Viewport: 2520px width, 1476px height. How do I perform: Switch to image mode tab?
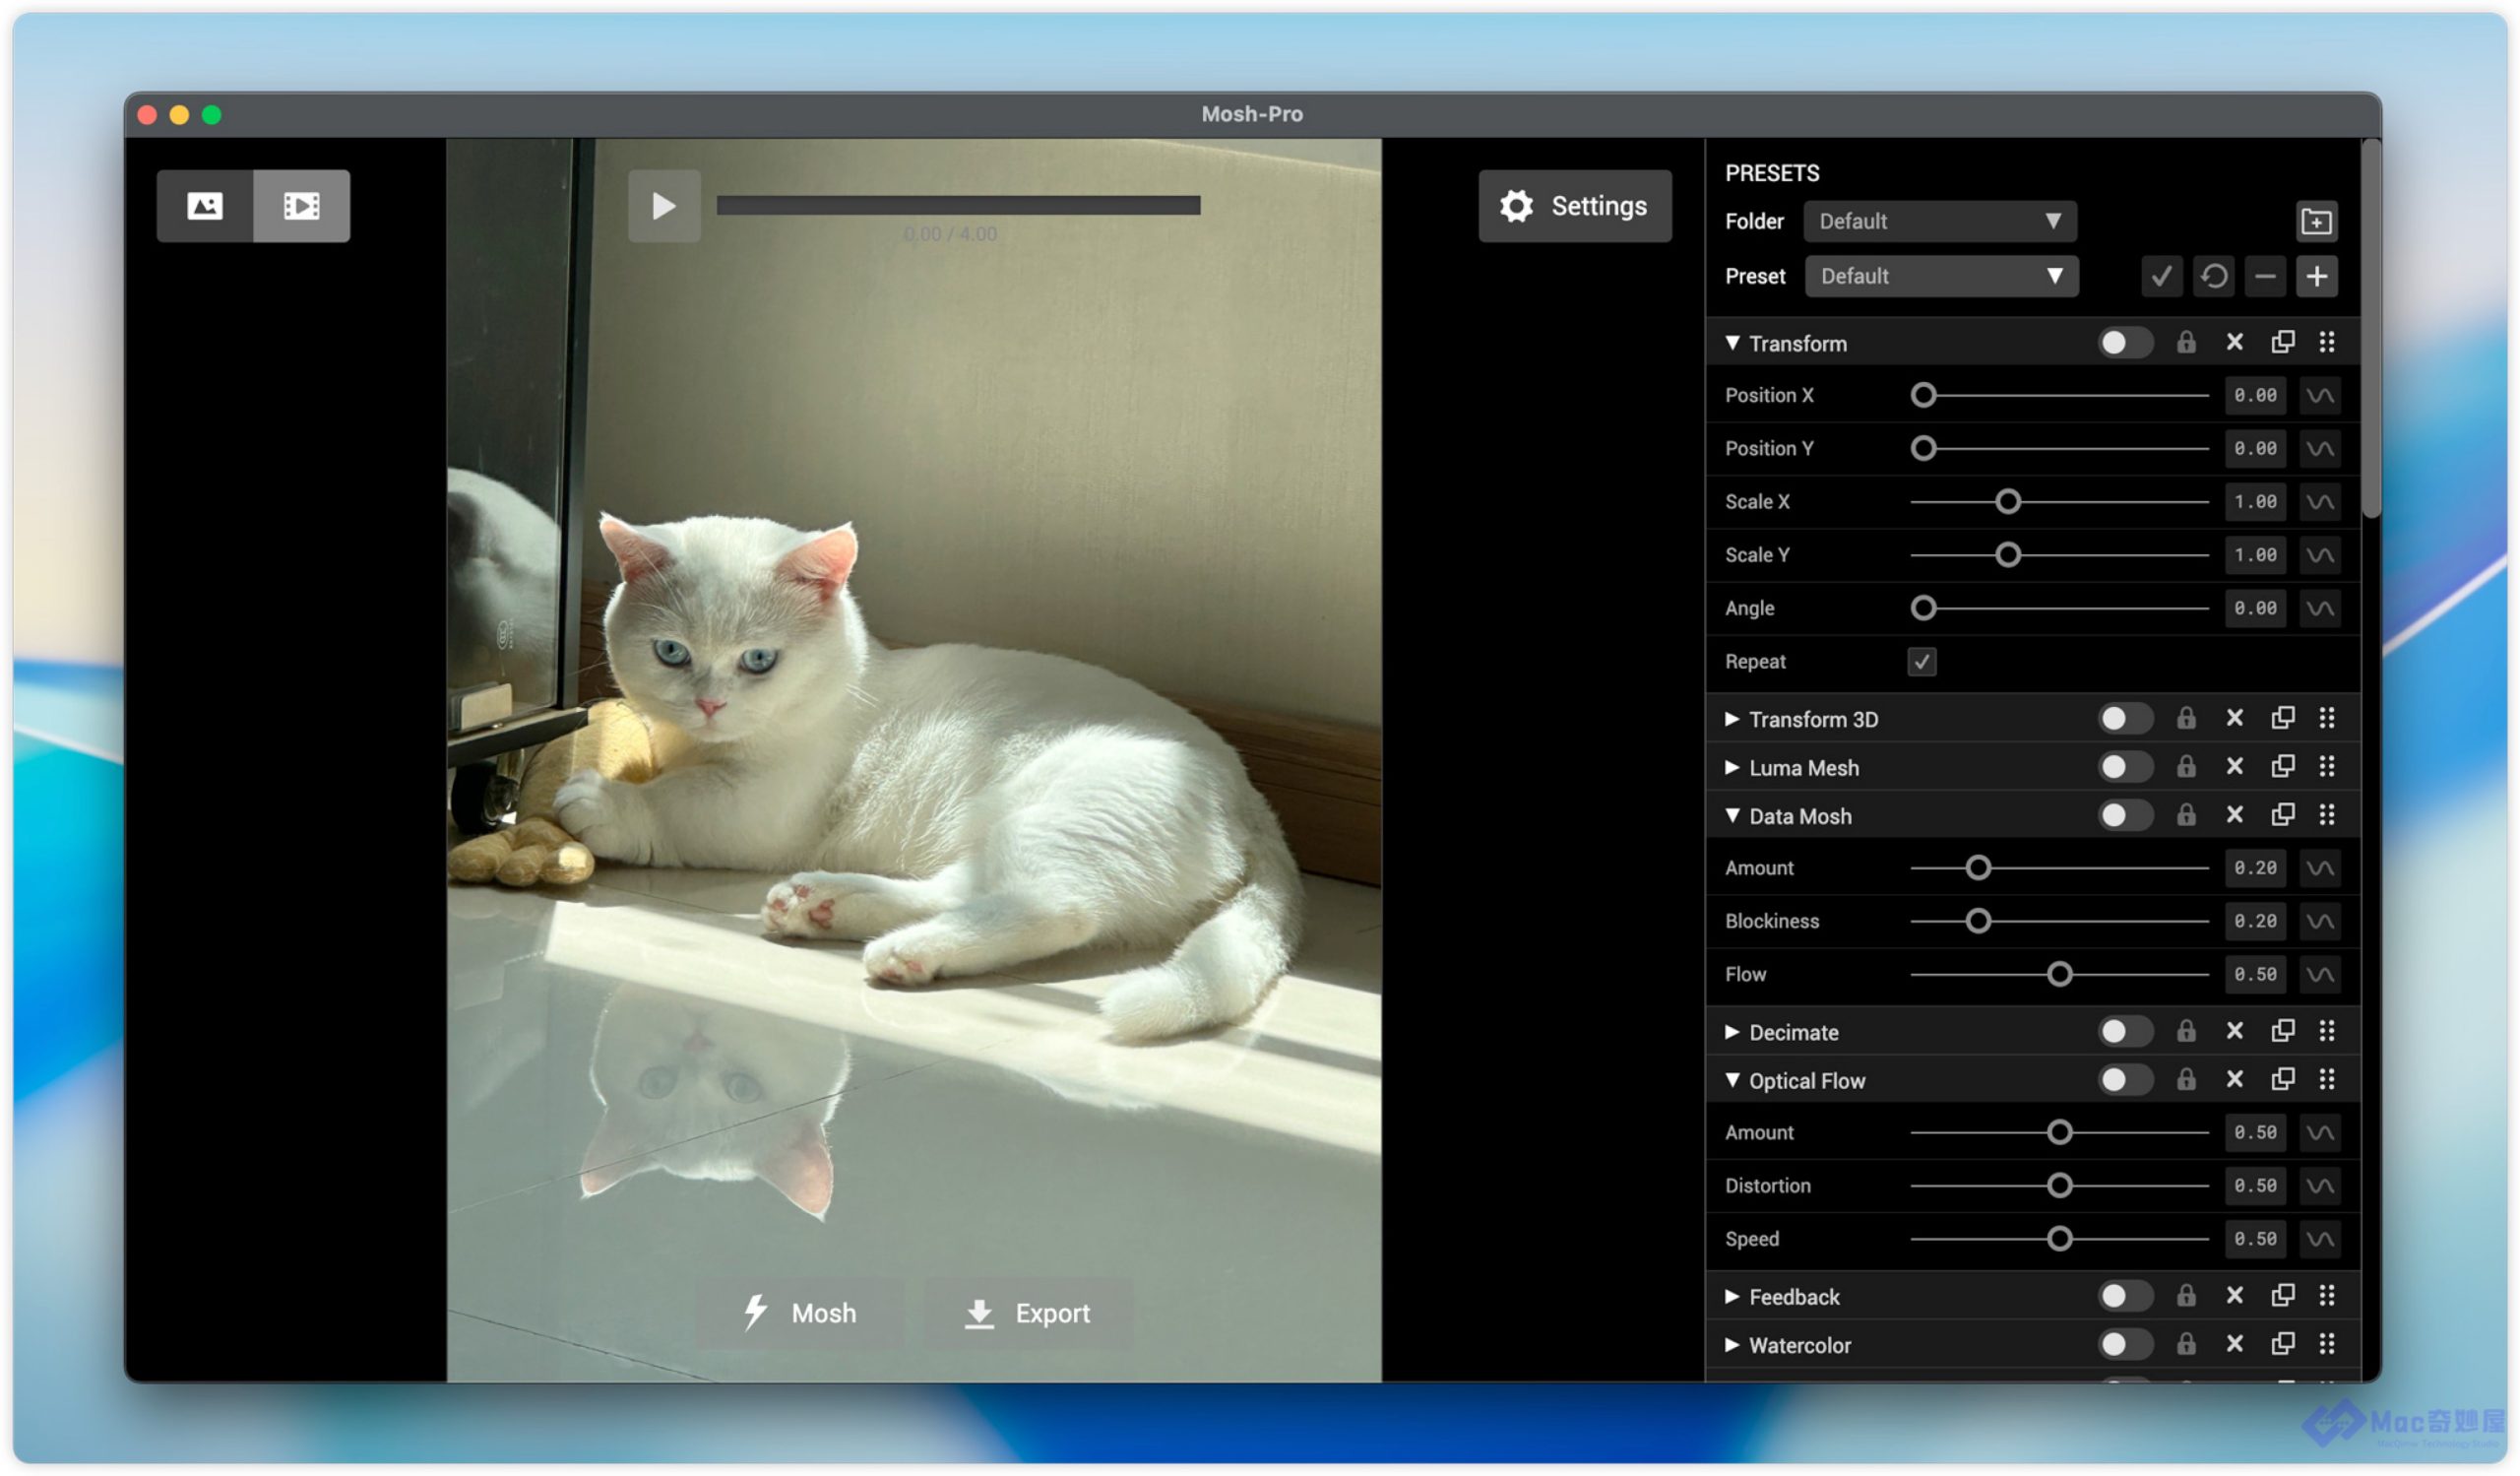[205, 206]
